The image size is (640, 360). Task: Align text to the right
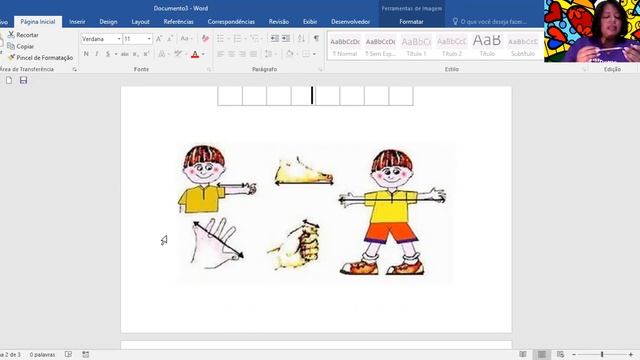tap(242, 54)
